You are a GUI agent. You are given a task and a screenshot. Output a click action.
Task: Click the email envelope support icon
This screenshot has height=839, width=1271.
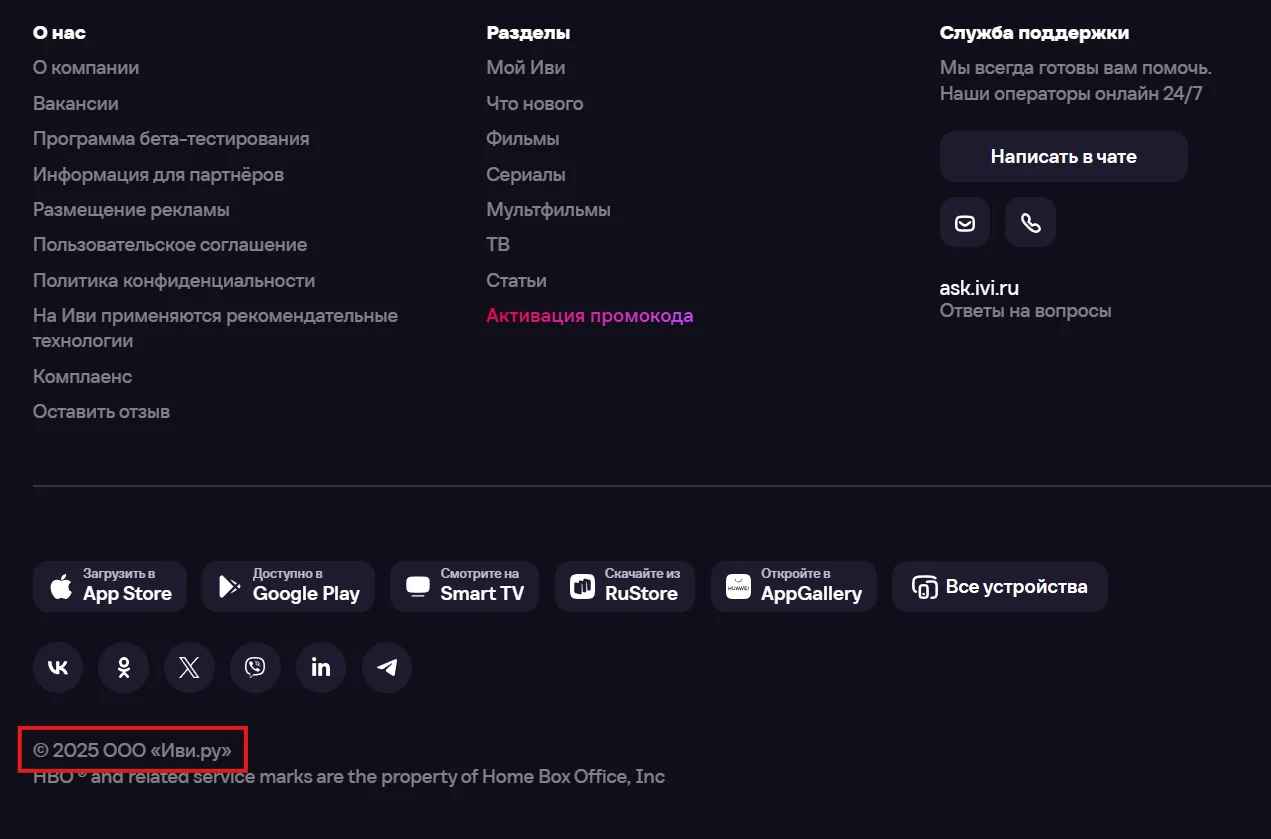point(965,222)
